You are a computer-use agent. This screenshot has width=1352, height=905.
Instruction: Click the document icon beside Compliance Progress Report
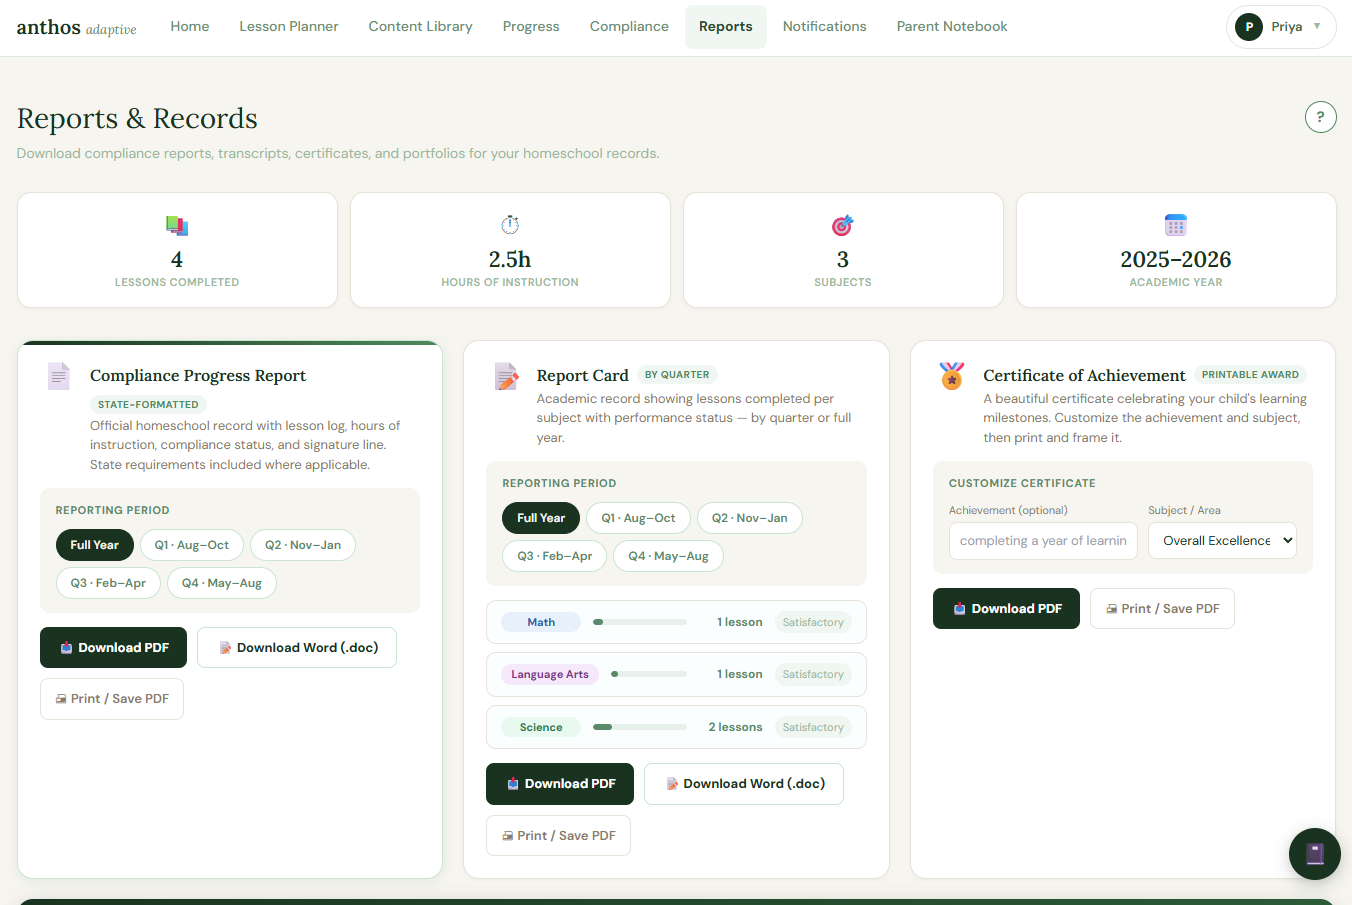click(58, 376)
